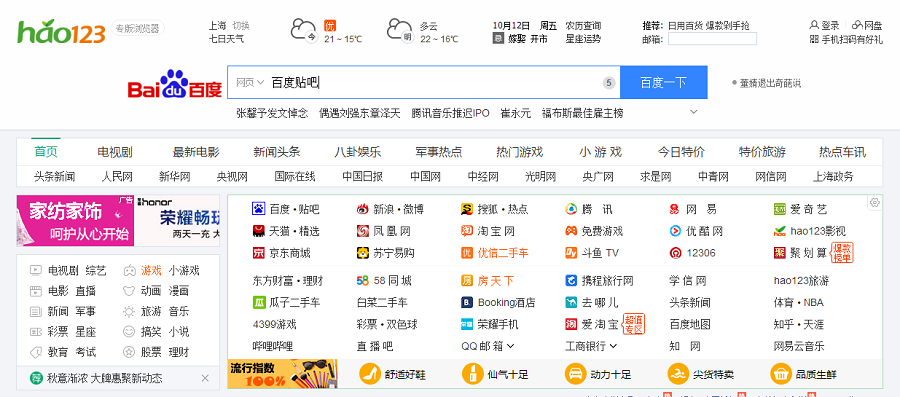
Task: Select the 最新电影 tab
Action: (196, 152)
